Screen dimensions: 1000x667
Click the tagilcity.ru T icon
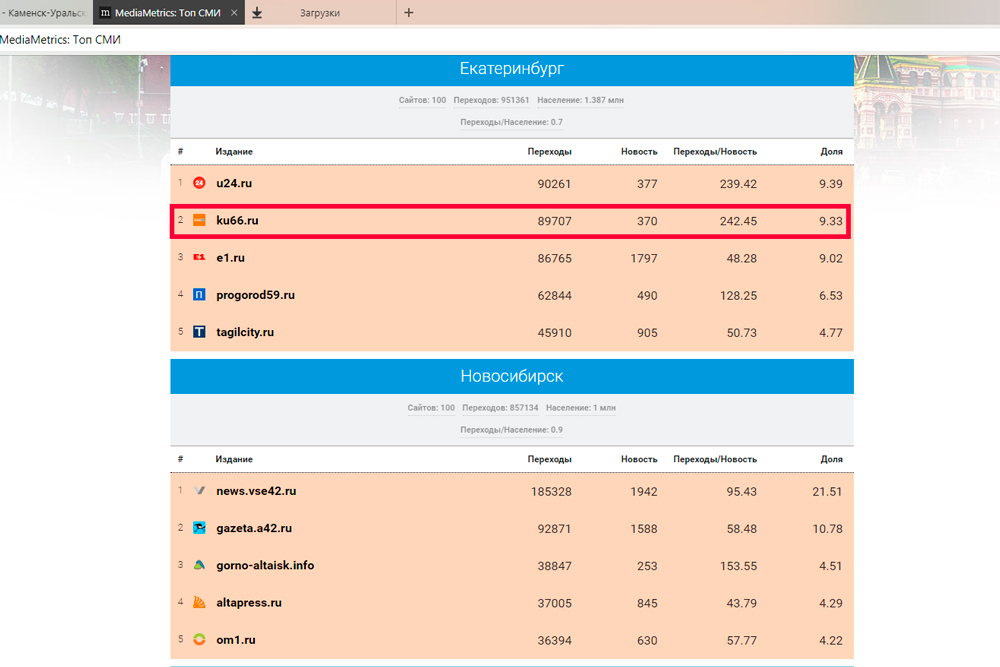point(199,332)
